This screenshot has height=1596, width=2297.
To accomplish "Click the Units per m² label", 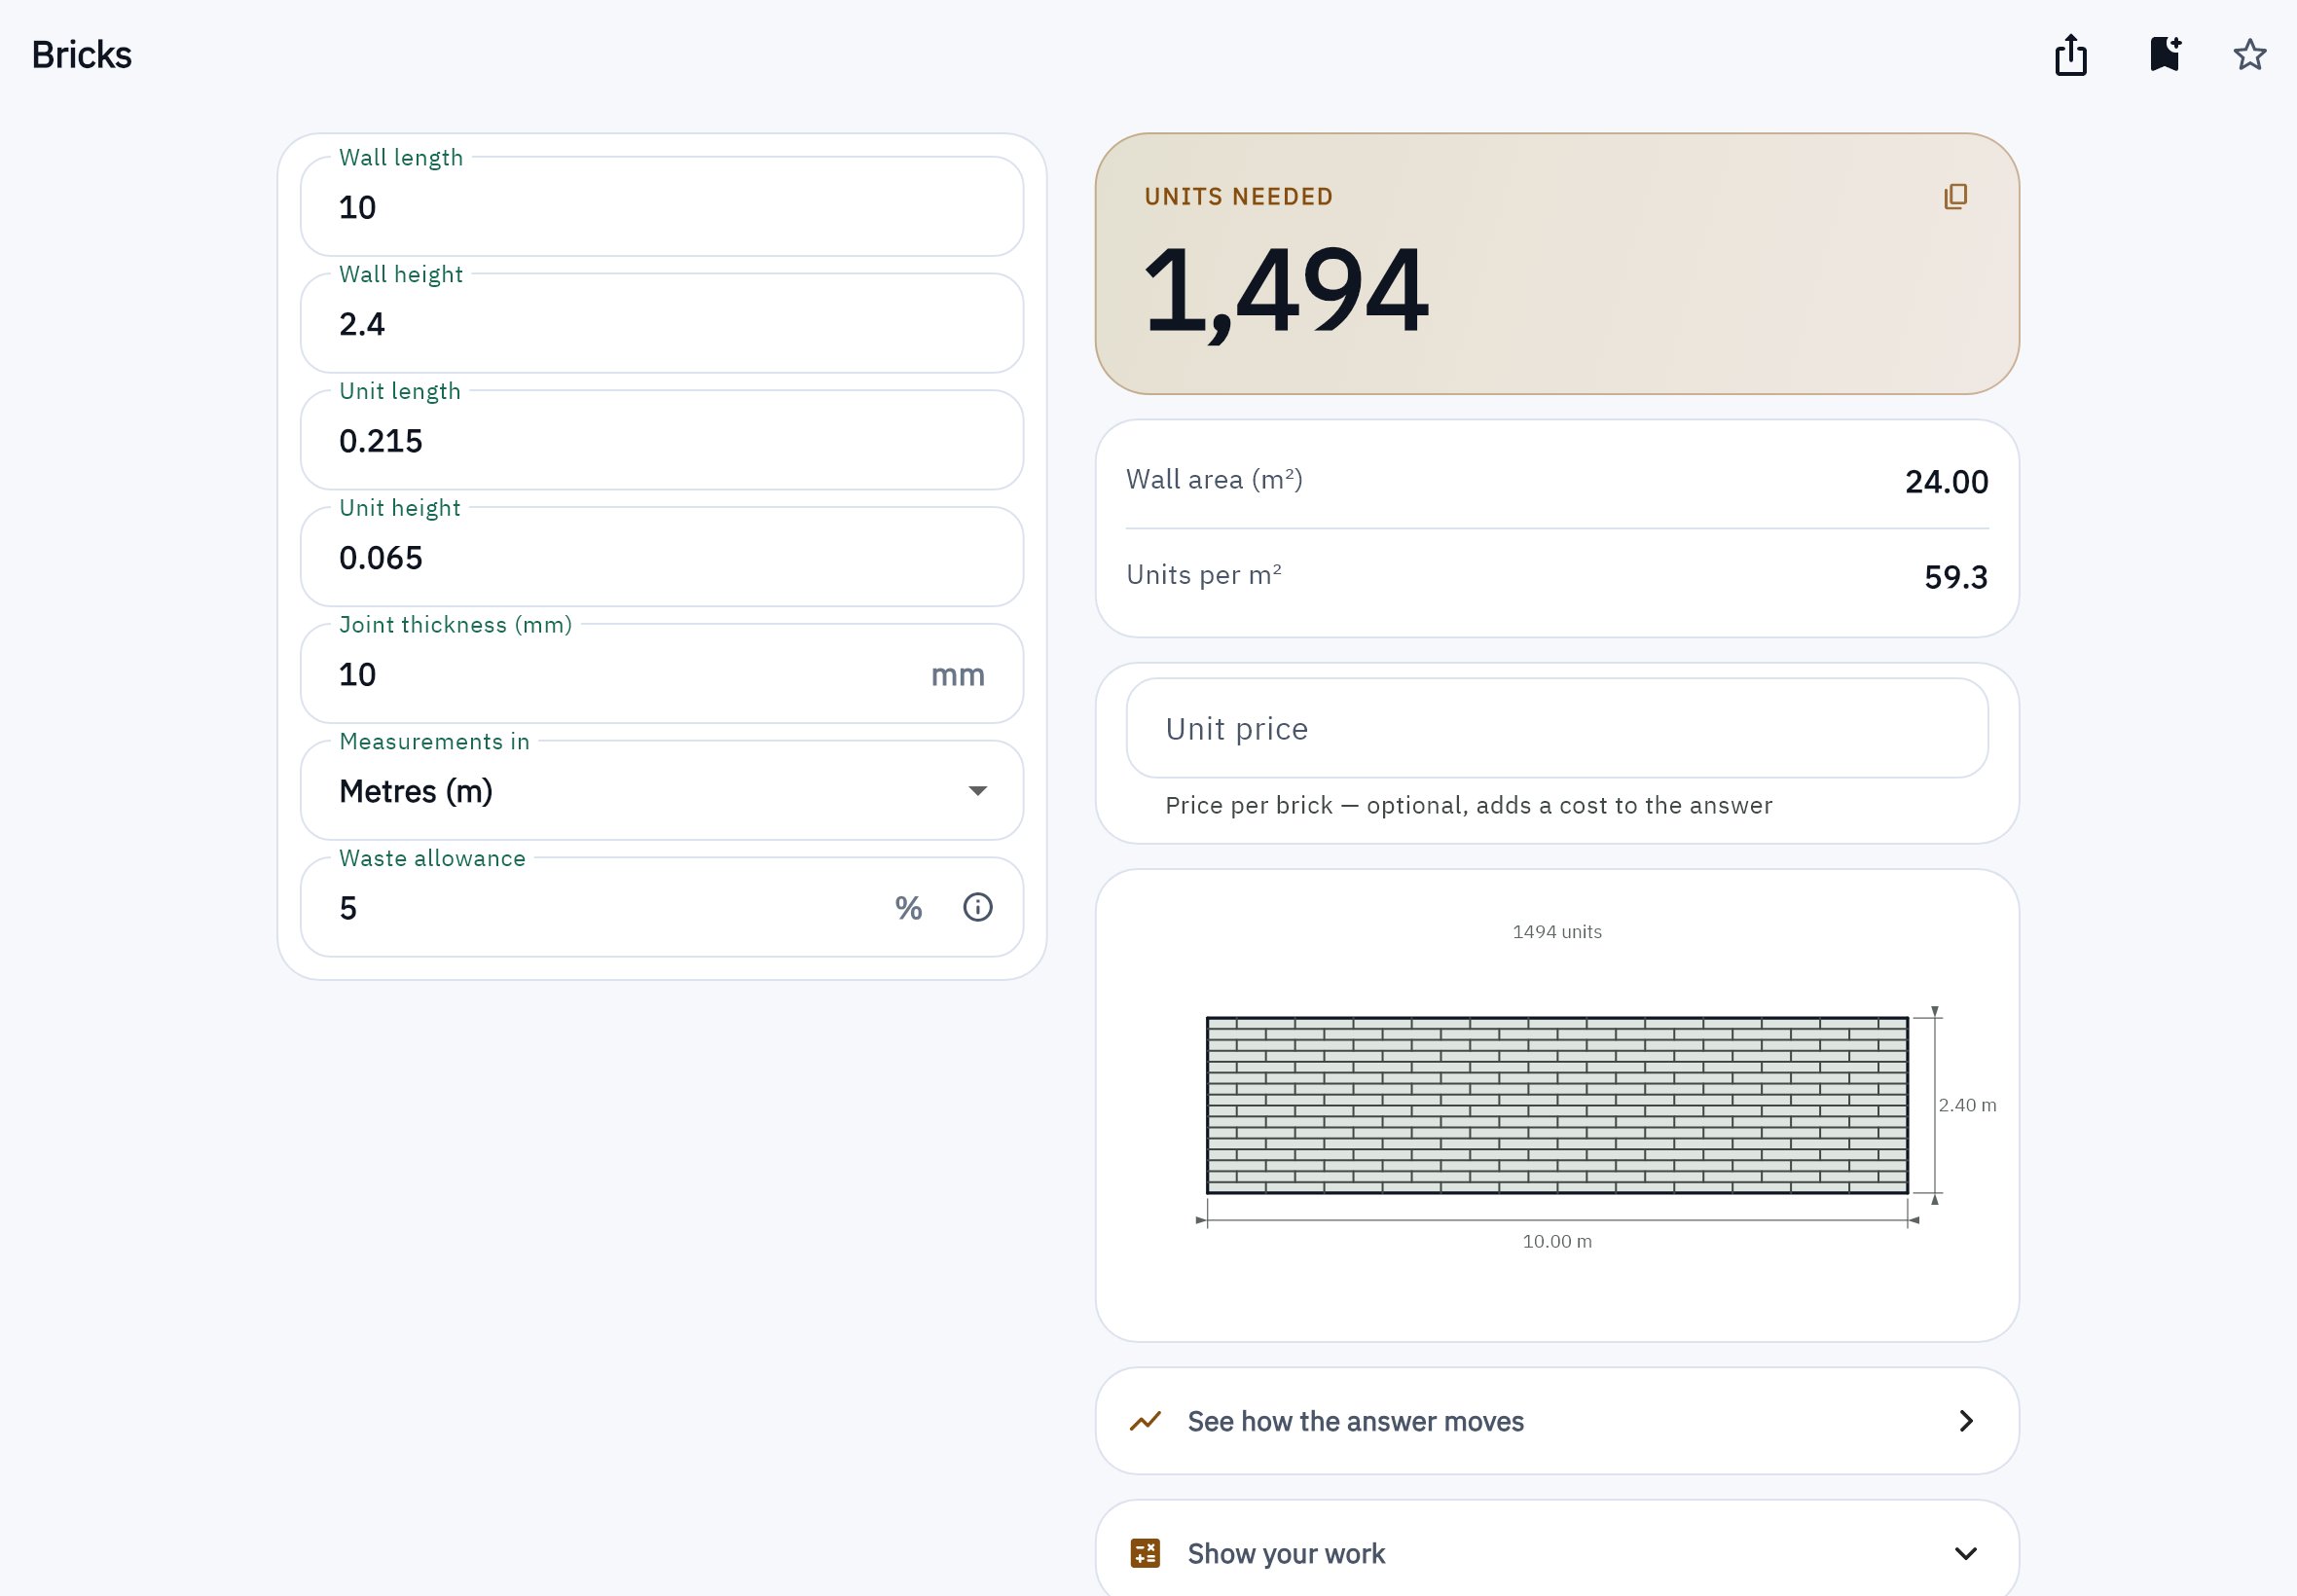I will click(1203, 574).
